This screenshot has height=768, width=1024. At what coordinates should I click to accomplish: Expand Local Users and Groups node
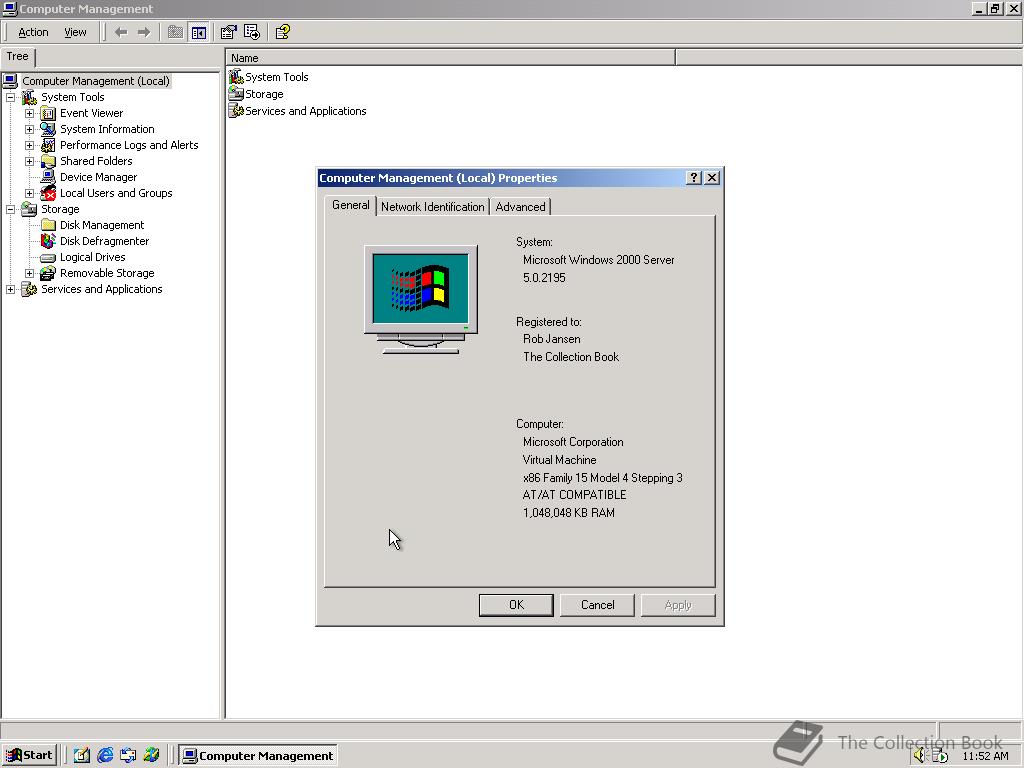pos(29,193)
